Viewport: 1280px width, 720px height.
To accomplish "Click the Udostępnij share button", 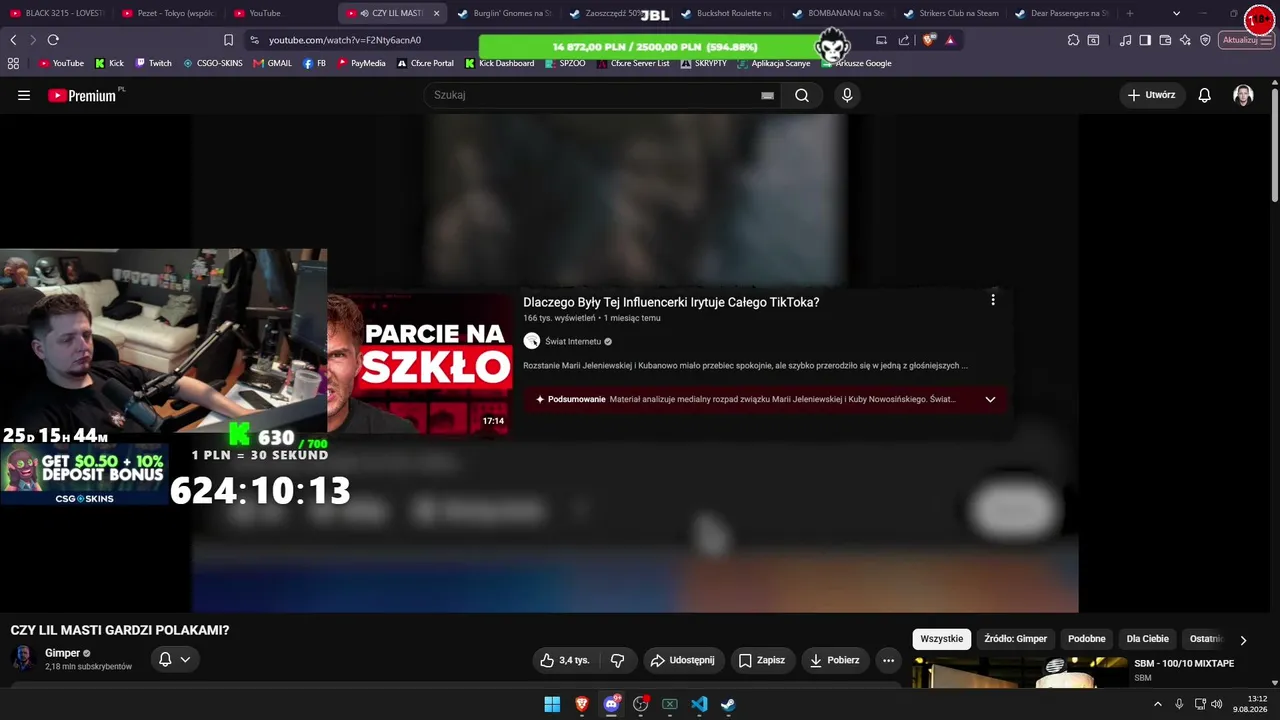I will coord(682,660).
